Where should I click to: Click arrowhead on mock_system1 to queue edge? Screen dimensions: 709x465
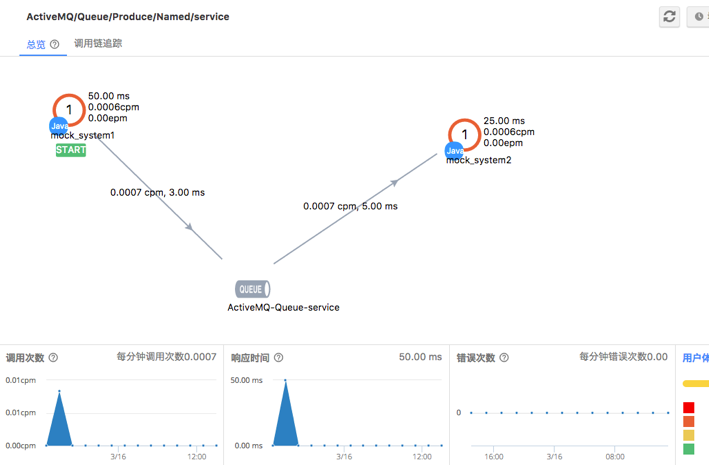189,226
